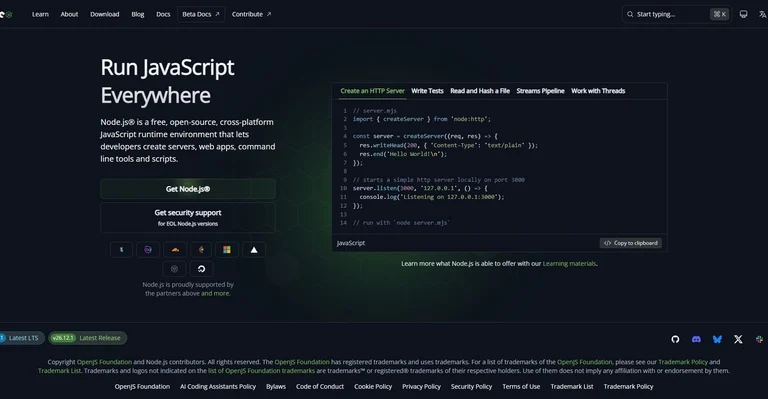Click the '// run with `node server.mjs`' comment
This screenshot has width=768, height=399.
pyautogui.click(x=401, y=223)
